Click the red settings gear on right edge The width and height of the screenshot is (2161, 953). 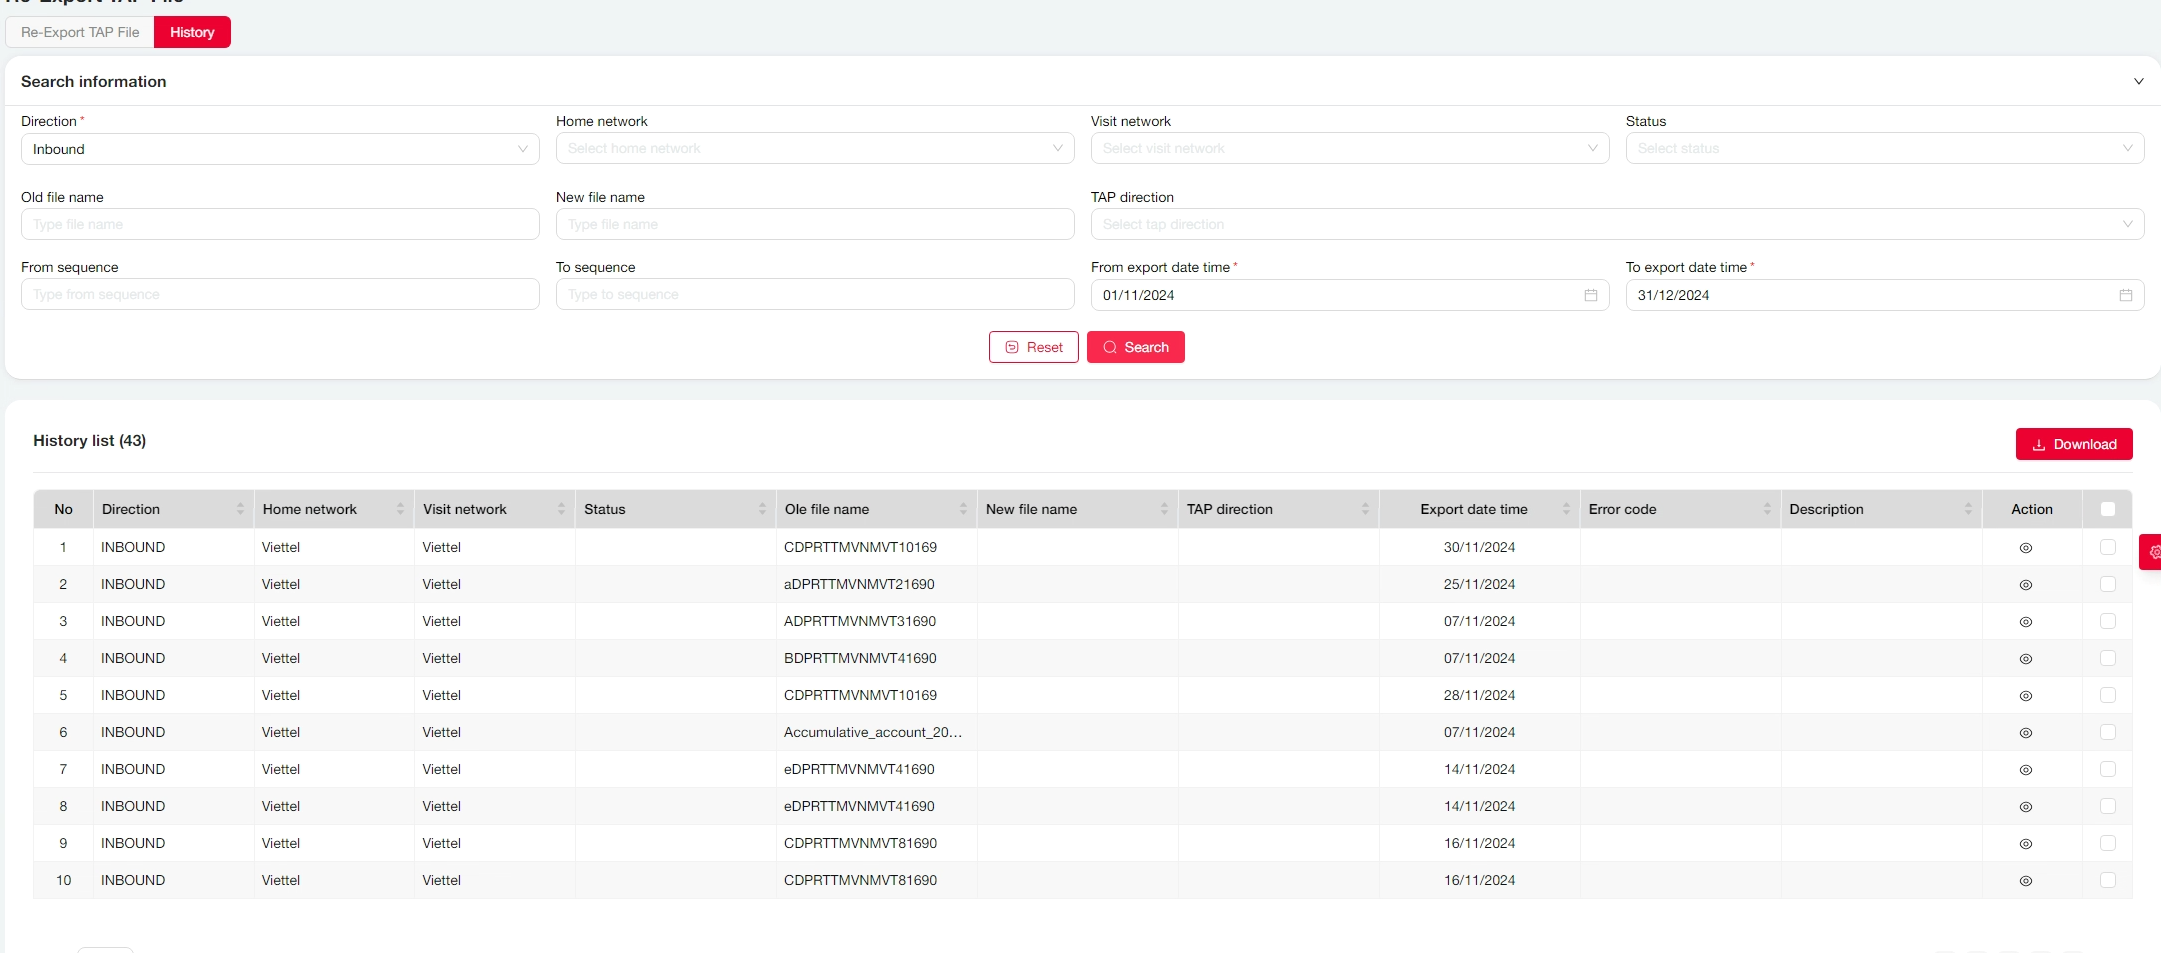pyautogui.click(x=2153, y=552)
